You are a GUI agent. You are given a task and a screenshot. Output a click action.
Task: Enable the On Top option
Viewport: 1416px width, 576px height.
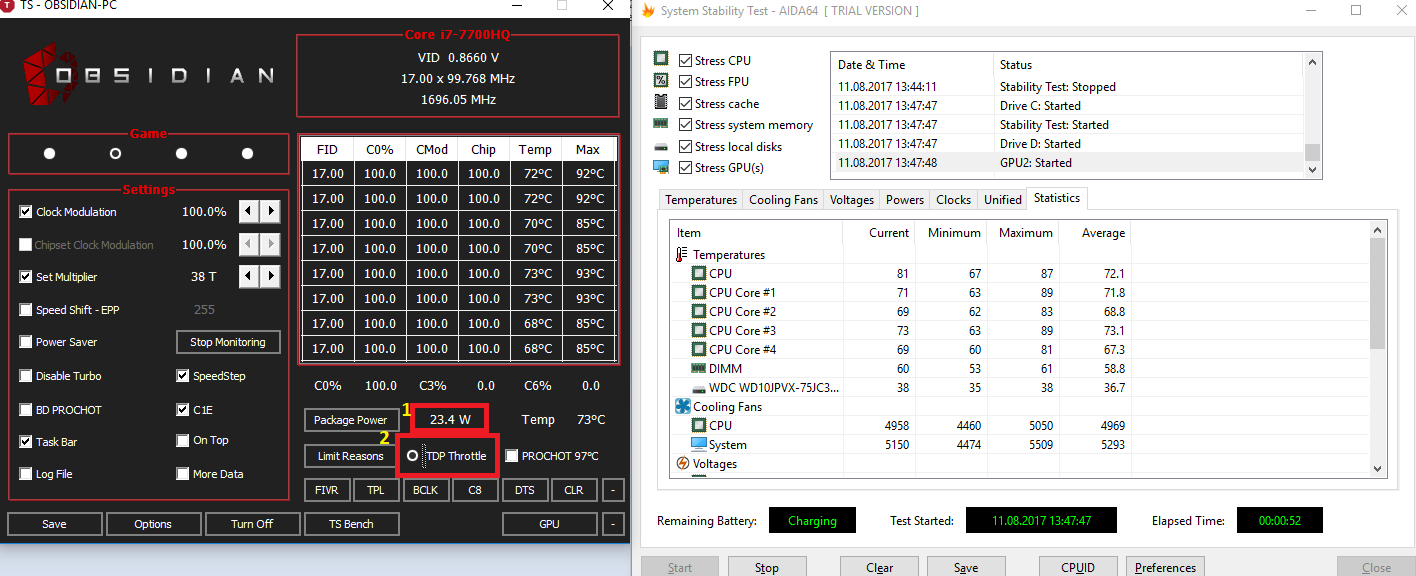pos(183,441)
